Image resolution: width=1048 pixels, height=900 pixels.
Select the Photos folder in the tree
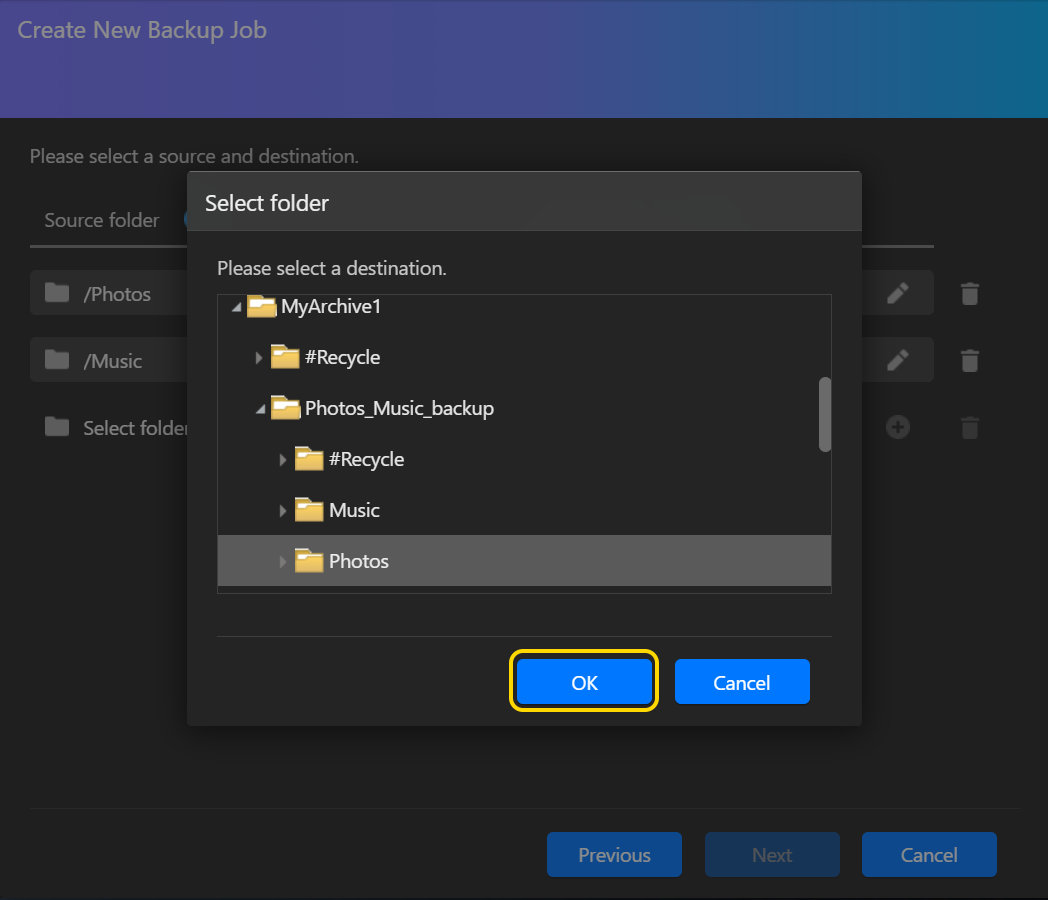coord(358,561)
